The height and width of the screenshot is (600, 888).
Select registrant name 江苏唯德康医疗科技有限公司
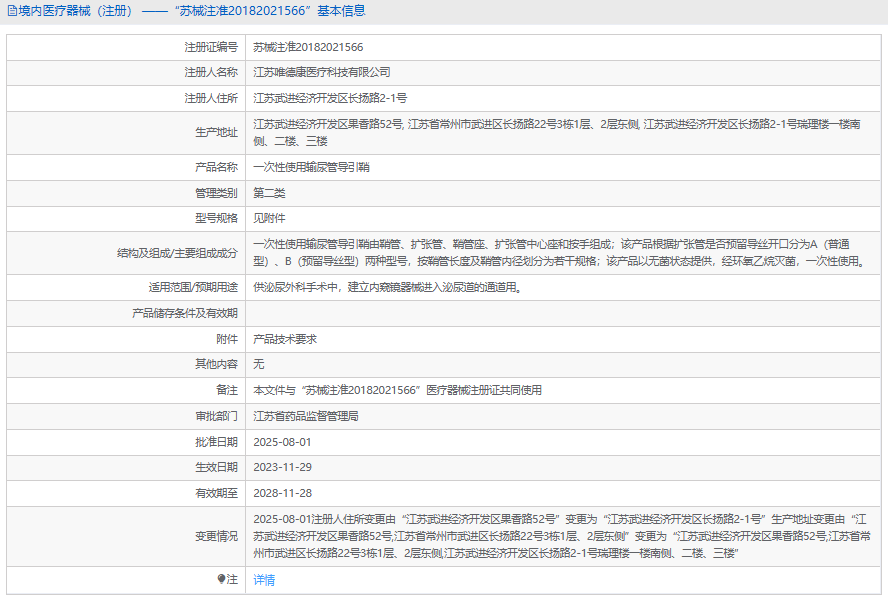pos(321,73)
